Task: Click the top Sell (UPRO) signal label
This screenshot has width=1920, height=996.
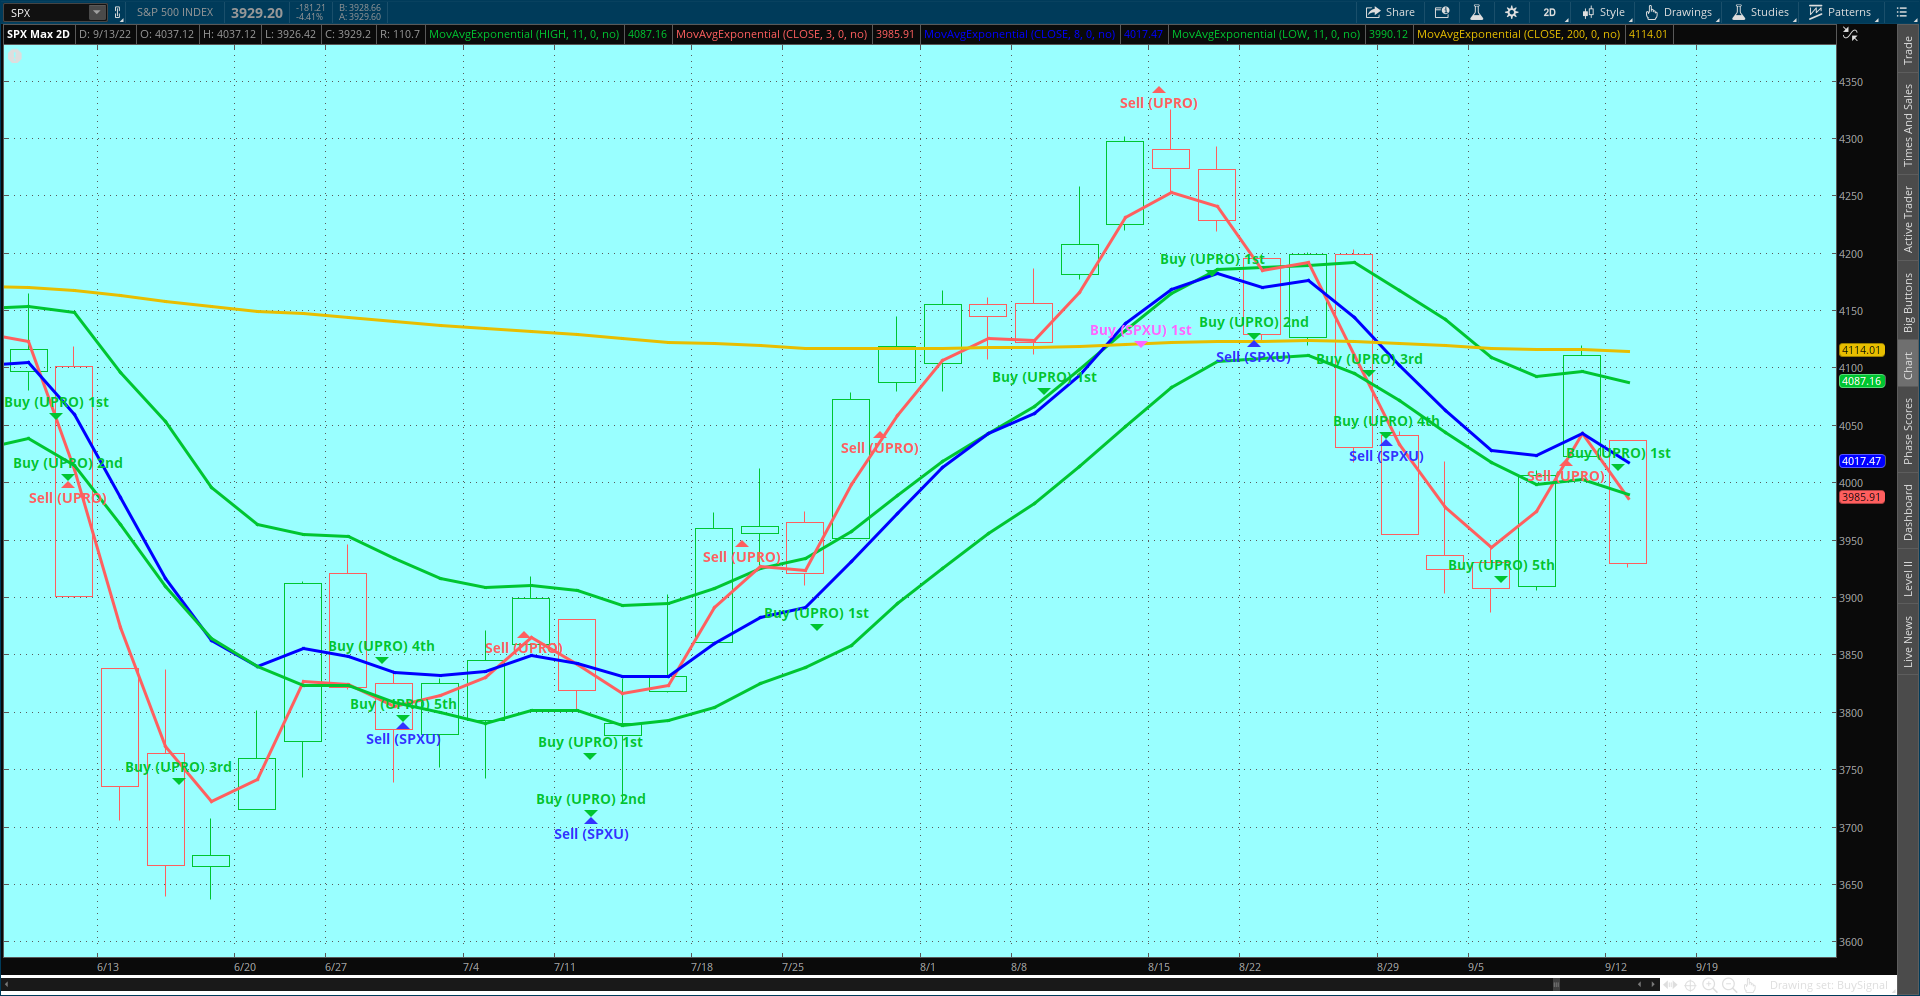Action: (1158, 103)
